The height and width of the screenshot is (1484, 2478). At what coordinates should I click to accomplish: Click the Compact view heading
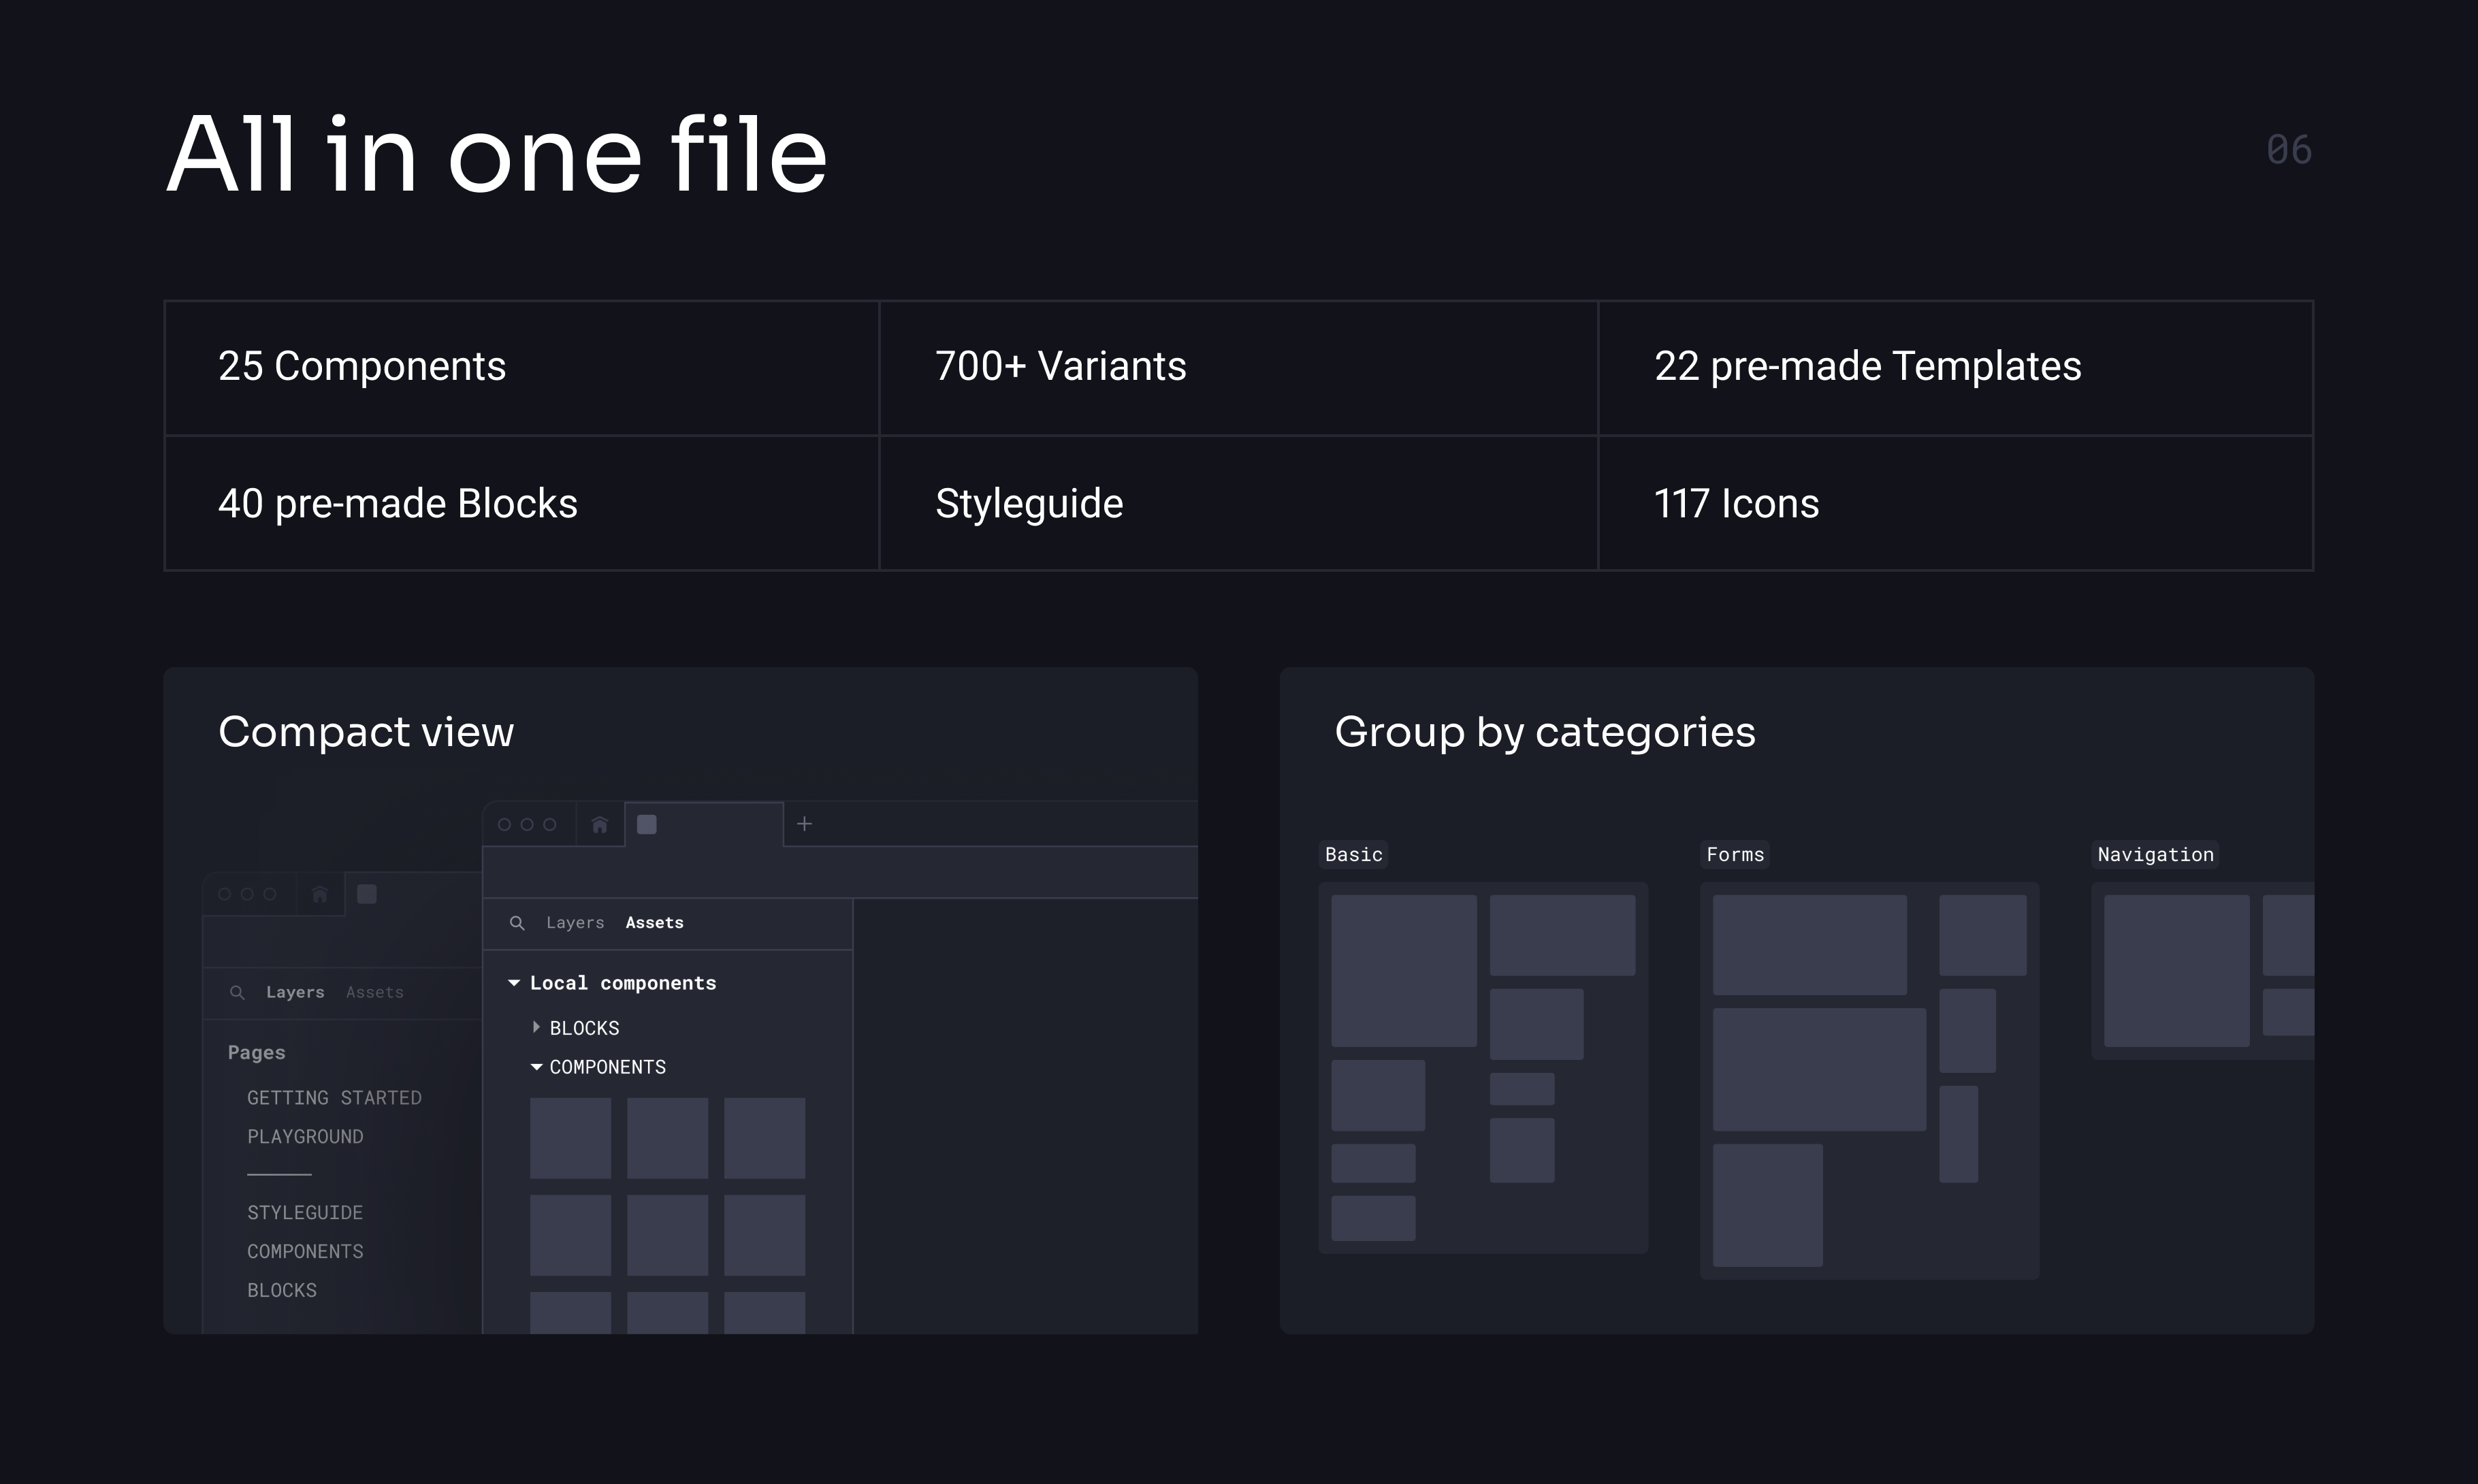tap(366, 732)
